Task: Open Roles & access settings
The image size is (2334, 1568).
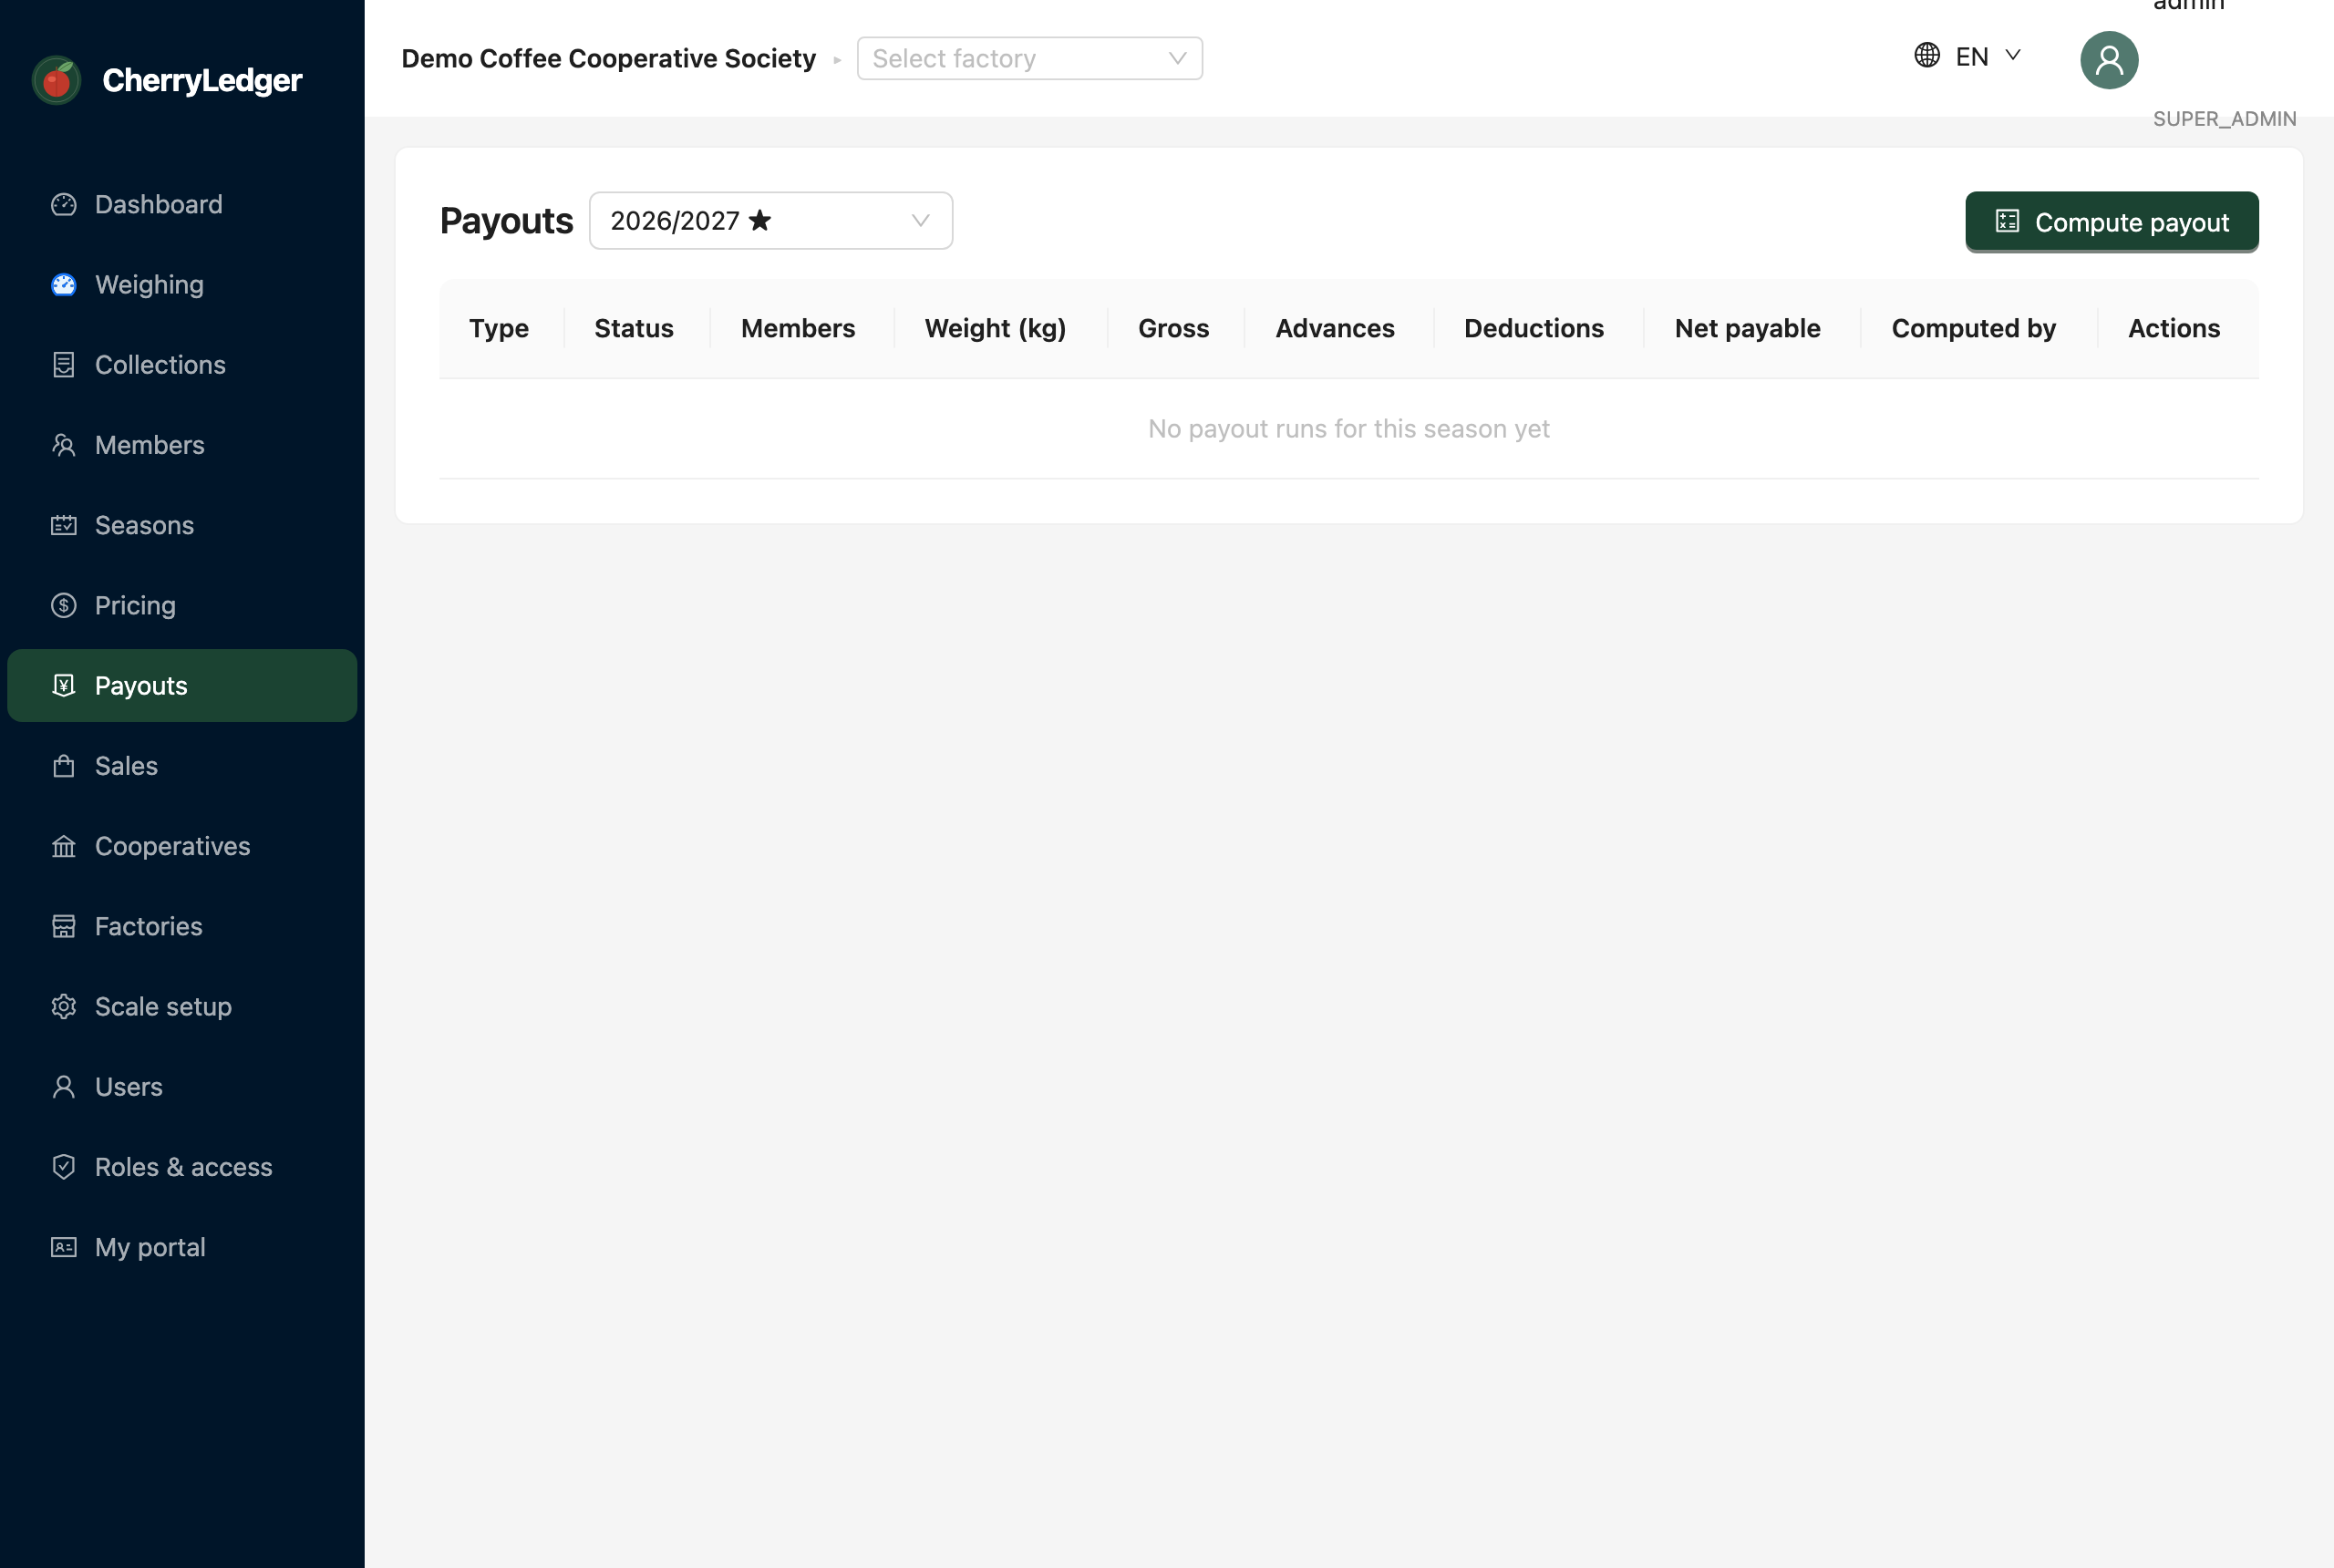Action: point(182,1167)
